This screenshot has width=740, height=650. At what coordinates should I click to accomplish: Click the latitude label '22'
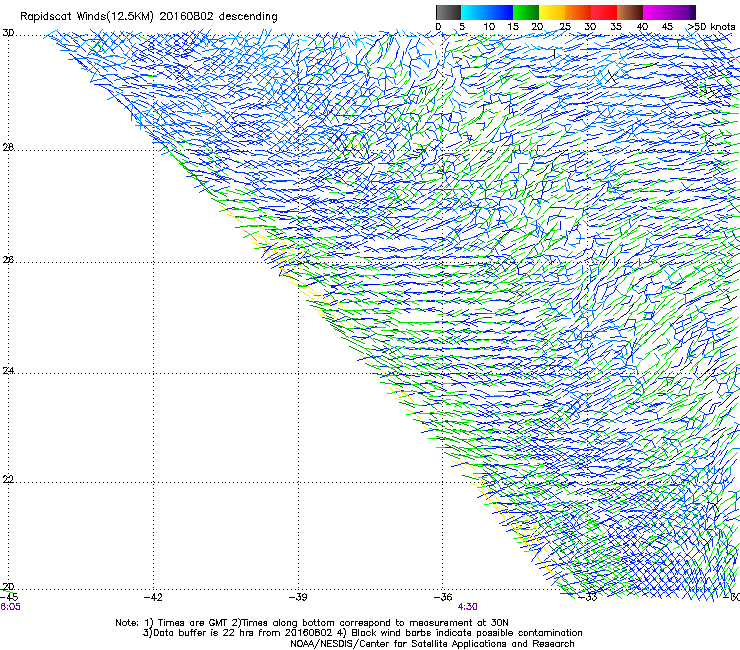point(8,479)
